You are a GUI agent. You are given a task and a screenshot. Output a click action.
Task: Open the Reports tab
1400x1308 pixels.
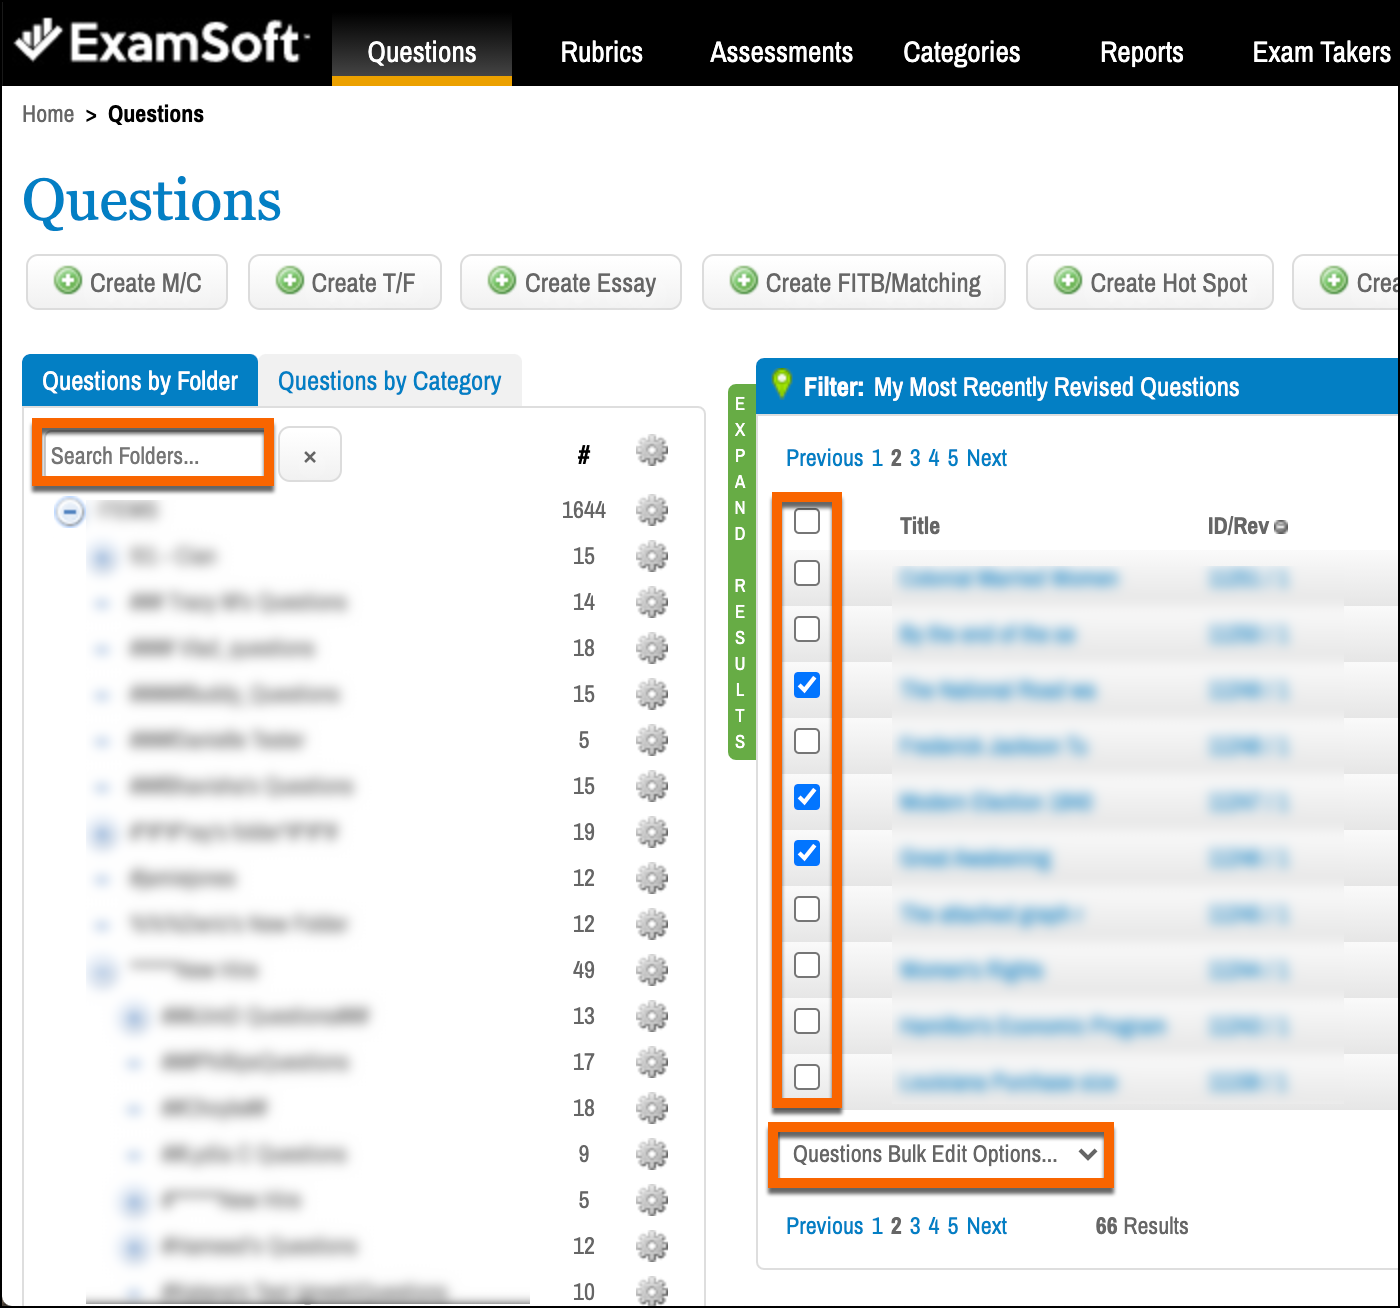[x=1142, y=52]
